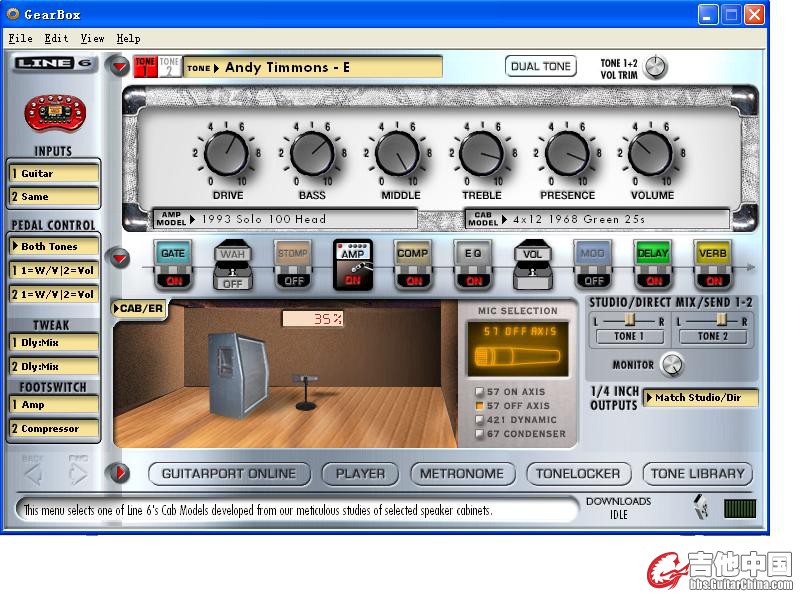
Task: Select the 57 ON AXIS mic option
Action: (481, 392)
